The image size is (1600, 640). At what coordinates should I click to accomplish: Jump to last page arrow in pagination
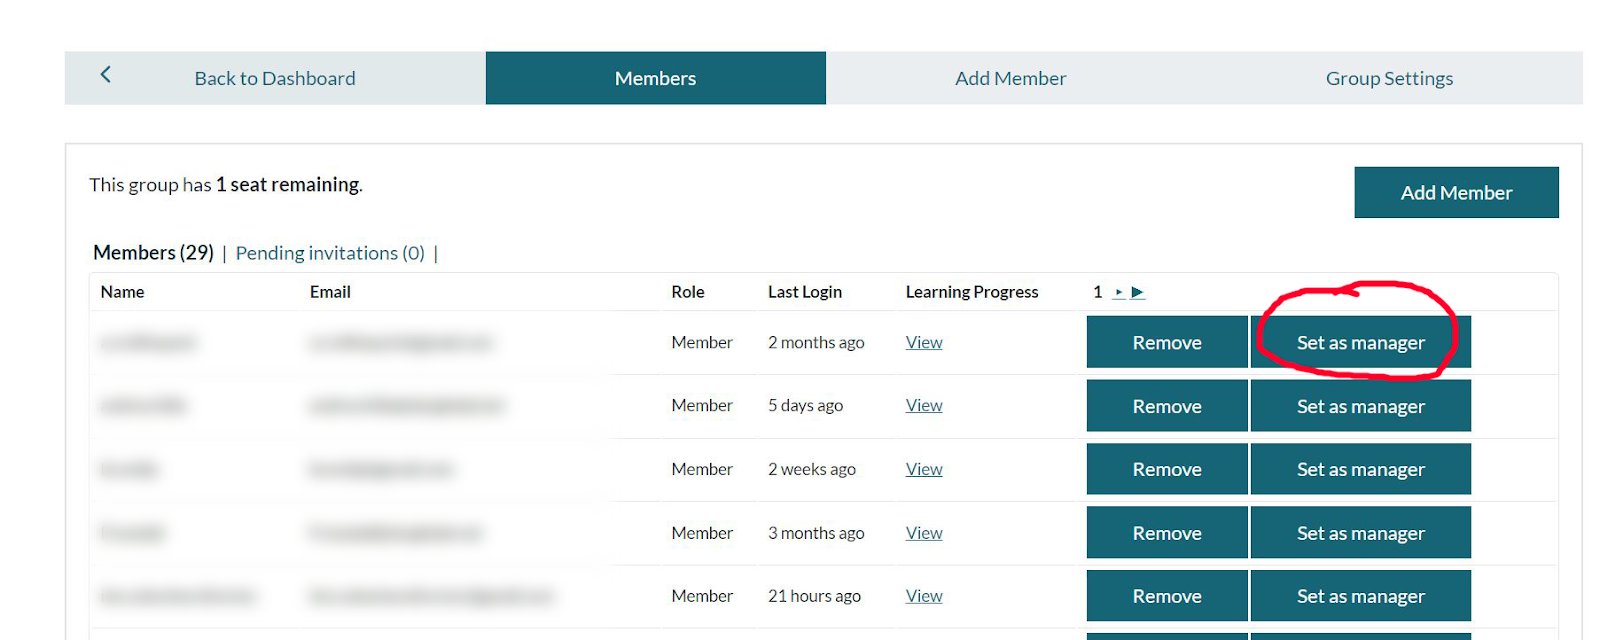[x=1138, y=292]
